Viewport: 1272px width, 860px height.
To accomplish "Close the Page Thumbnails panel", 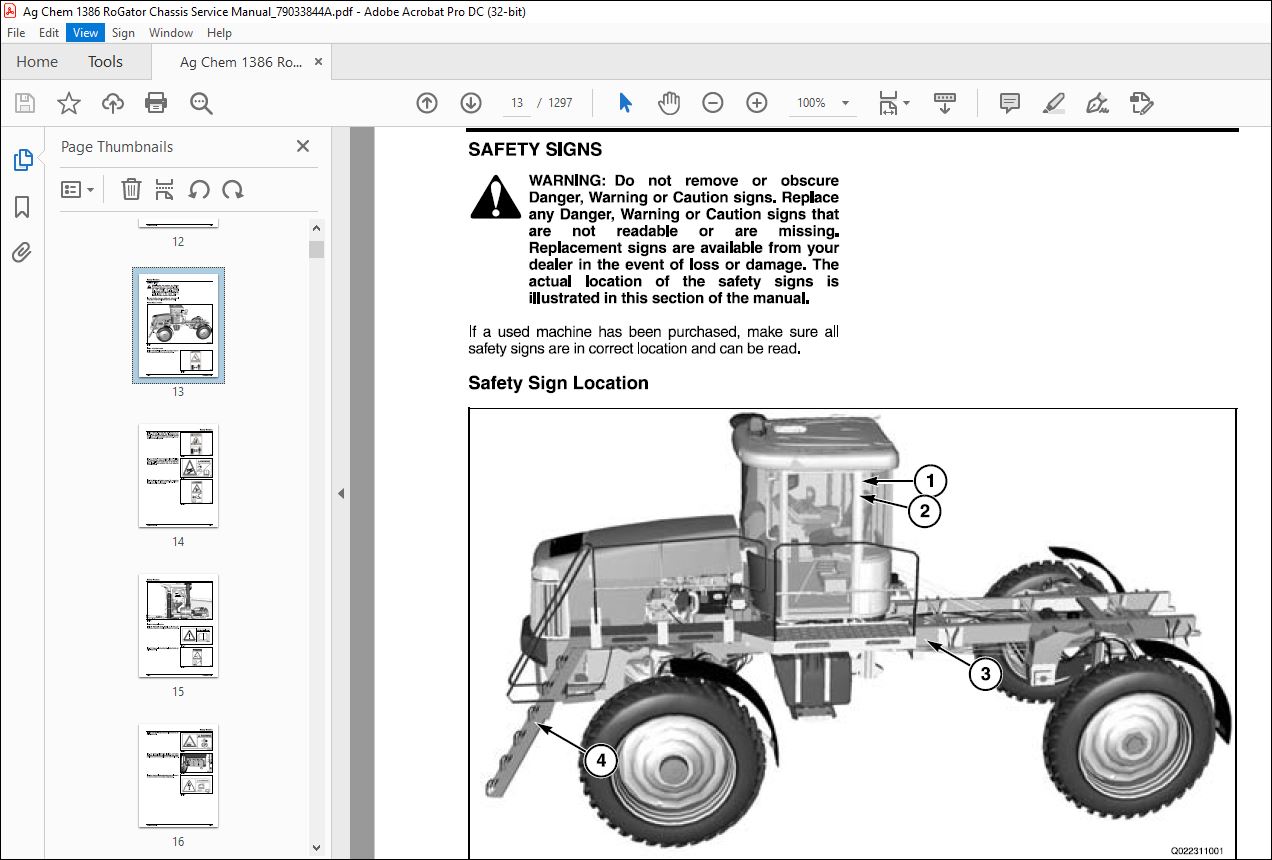I will [x=303, y=146].
